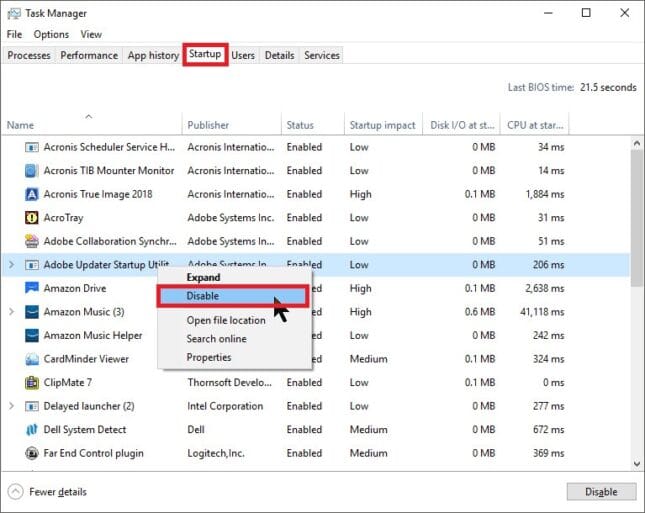Click the Thornsoft Develo... publisher cell

(230, 383)
